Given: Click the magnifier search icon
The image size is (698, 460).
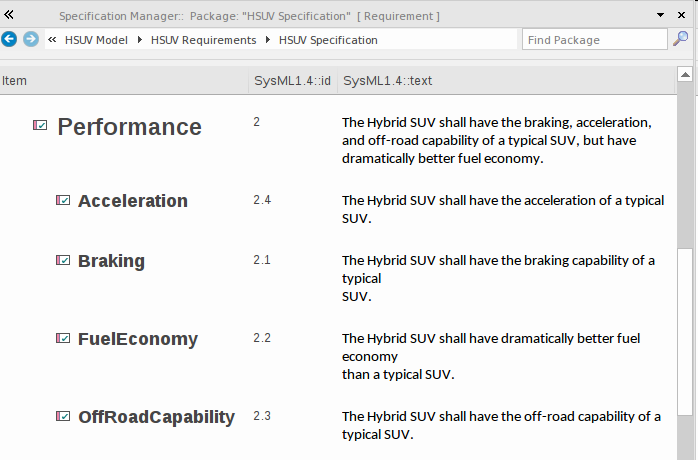Looking at the screenshot, I should tap(680, 39).
